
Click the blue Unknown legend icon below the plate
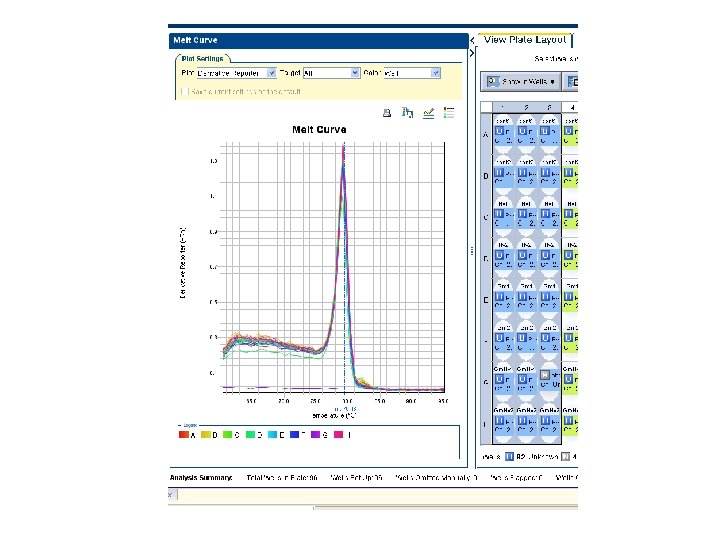coord(509,456)
